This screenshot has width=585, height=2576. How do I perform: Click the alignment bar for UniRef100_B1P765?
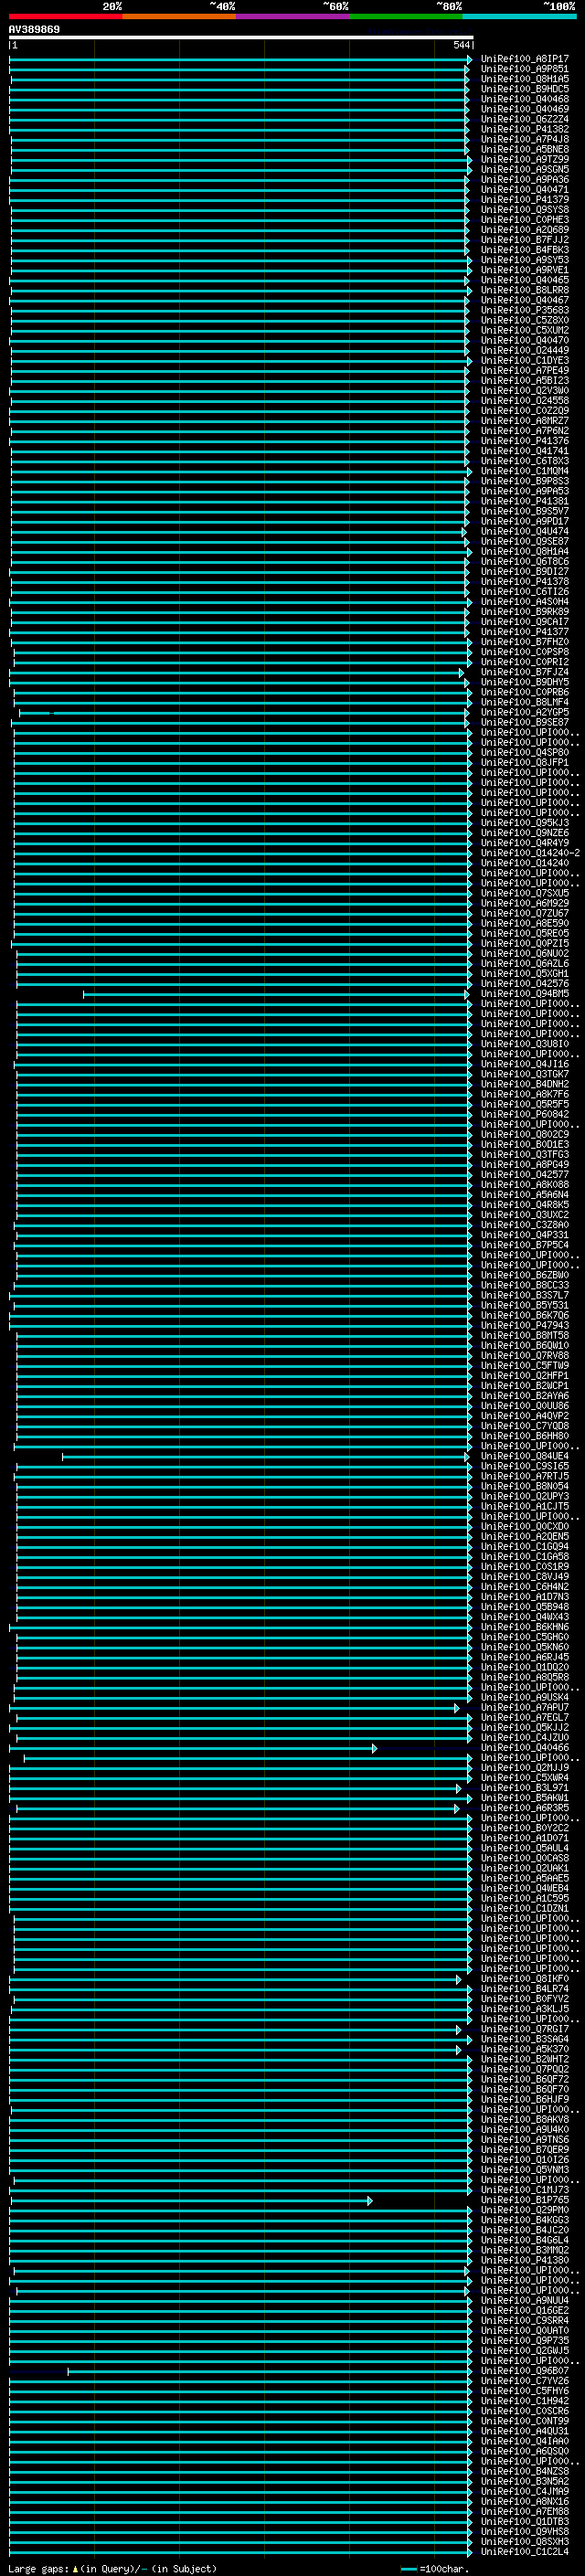click(x=191, y=2201)
